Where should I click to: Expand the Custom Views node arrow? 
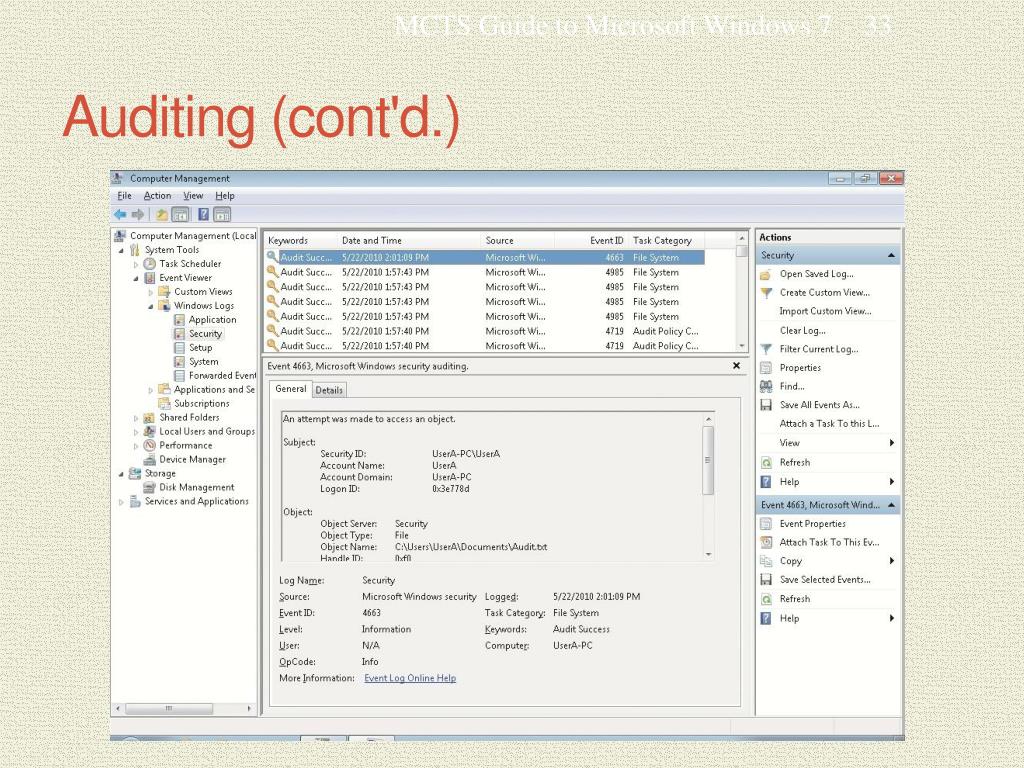(151, 293)
